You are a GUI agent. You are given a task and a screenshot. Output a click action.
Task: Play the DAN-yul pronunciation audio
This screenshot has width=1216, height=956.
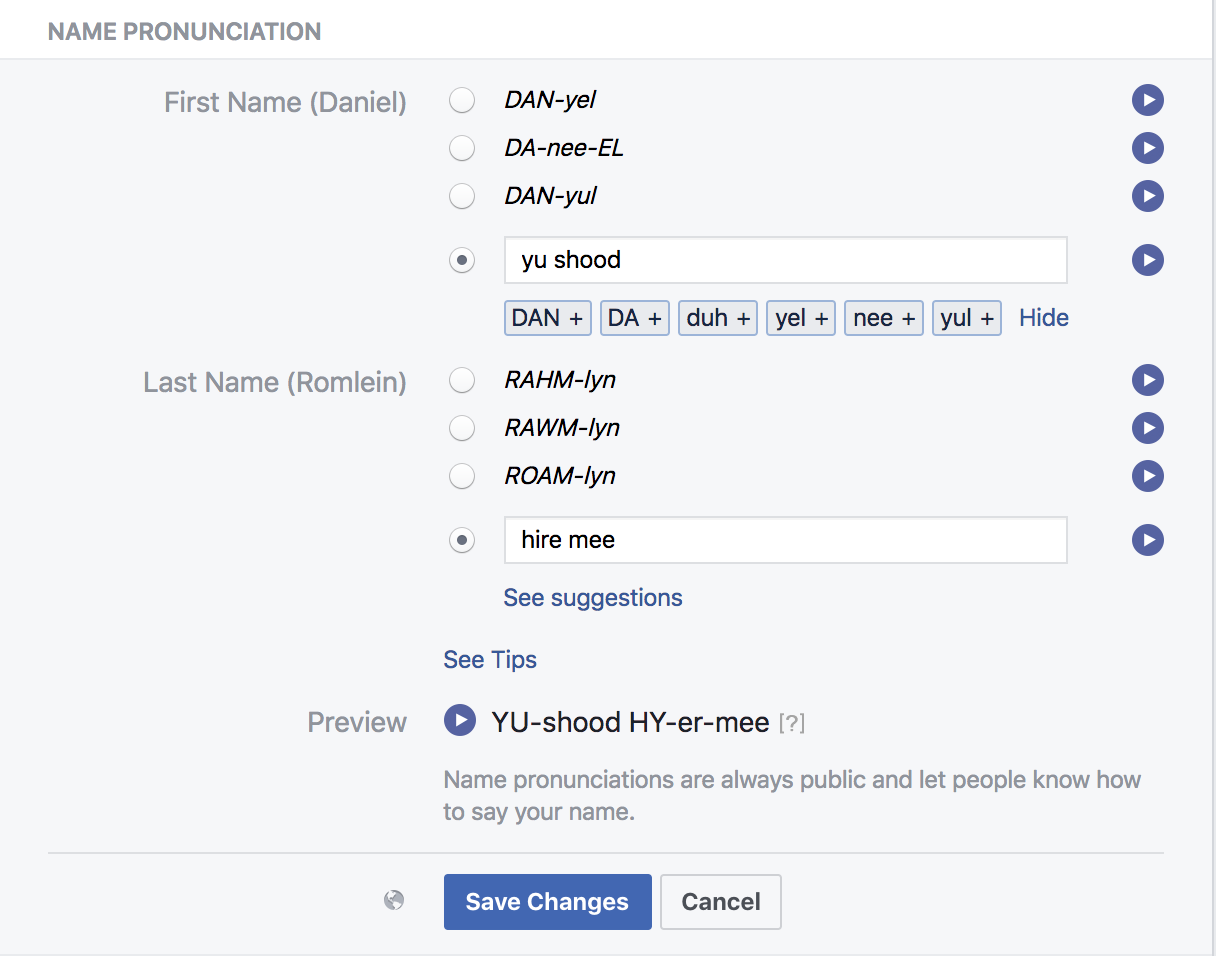tap(1147, 196)
